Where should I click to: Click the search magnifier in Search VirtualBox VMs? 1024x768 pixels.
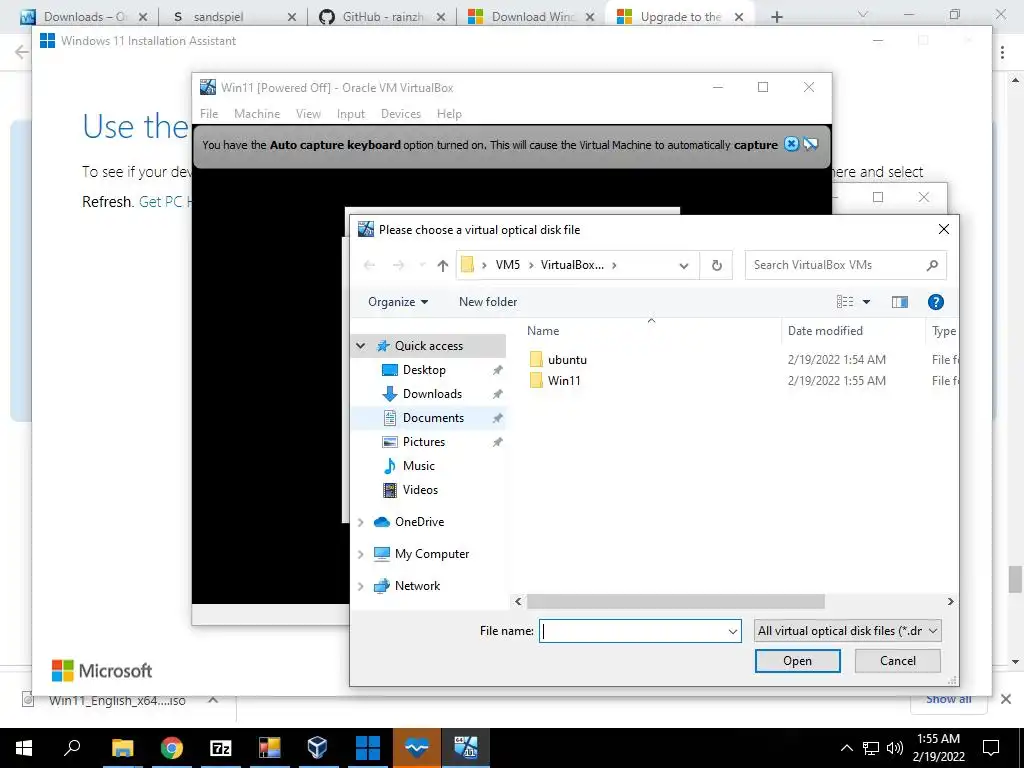pyautogui.click(x=932, y=265)
